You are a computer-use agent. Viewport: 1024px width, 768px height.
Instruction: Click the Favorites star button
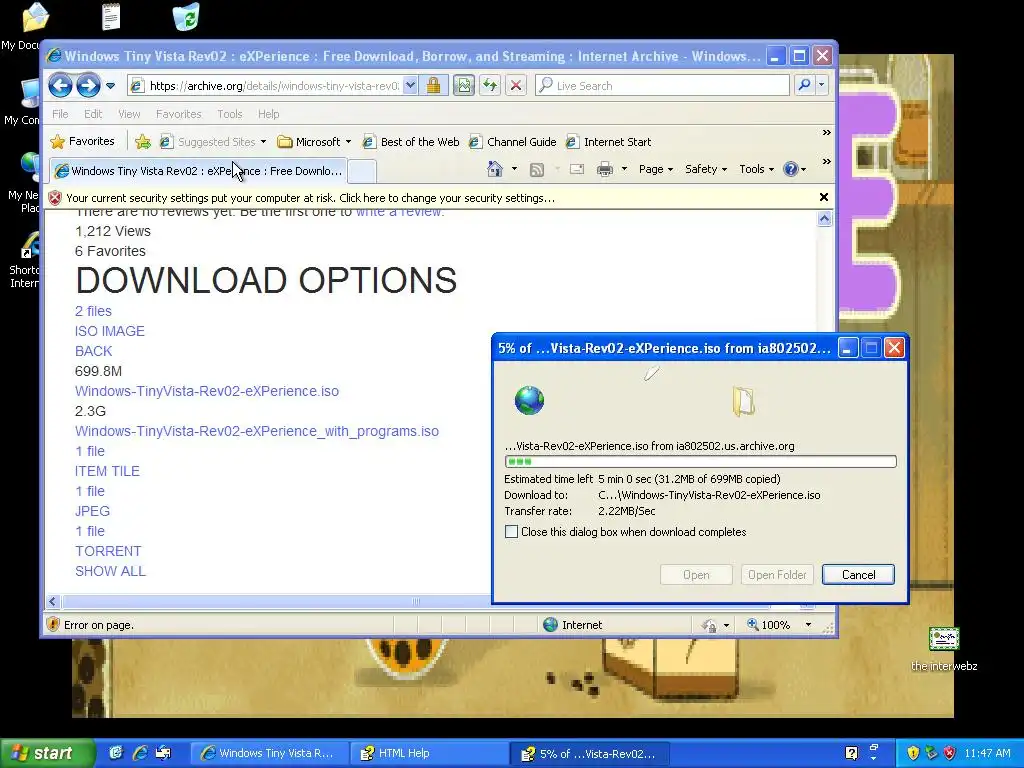pos(83,141)
